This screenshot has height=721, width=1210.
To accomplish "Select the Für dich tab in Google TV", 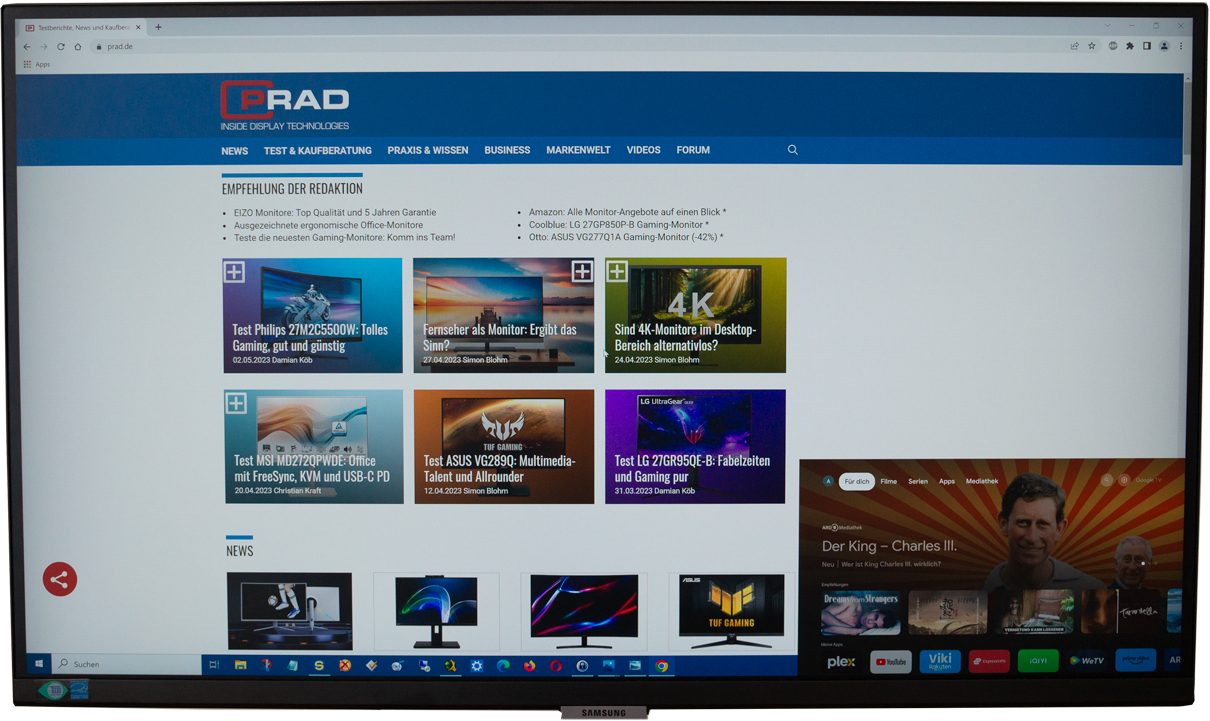I will [857, 481].
